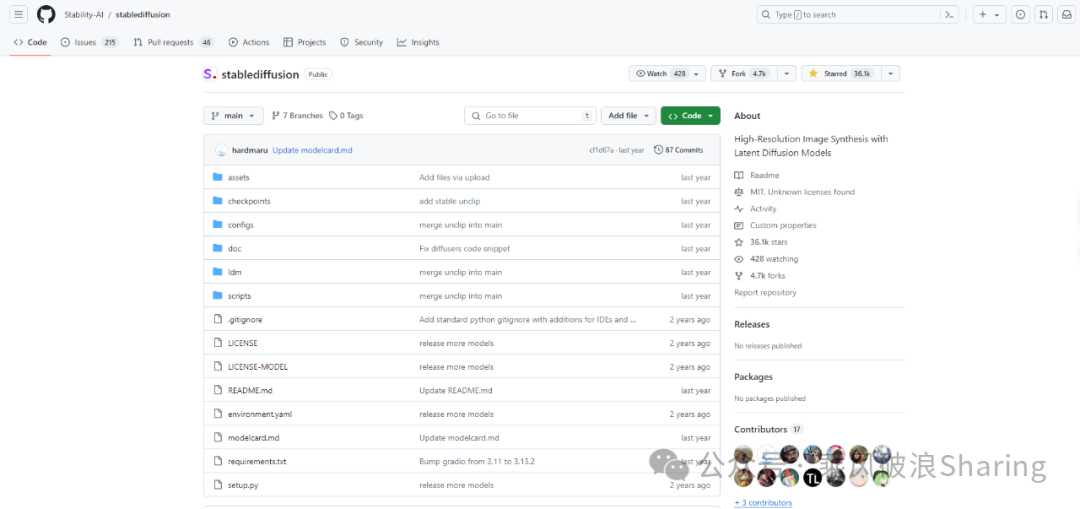Click the Stability-AI breadcrumb link

83,14
